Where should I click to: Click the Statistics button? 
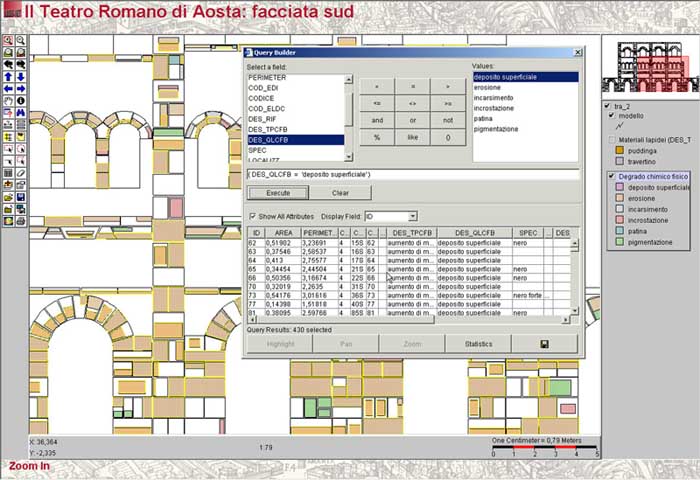click(477, 343)
